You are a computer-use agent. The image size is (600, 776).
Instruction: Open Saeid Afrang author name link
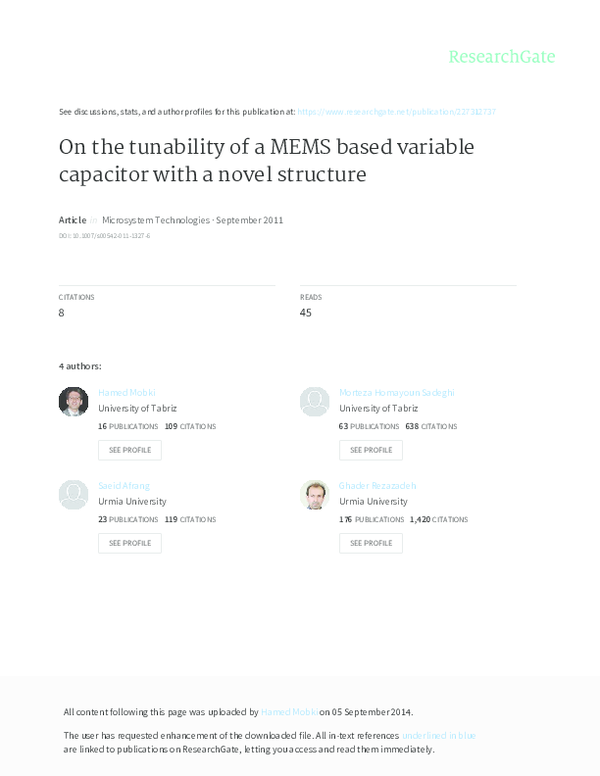(x=124, y=485)
